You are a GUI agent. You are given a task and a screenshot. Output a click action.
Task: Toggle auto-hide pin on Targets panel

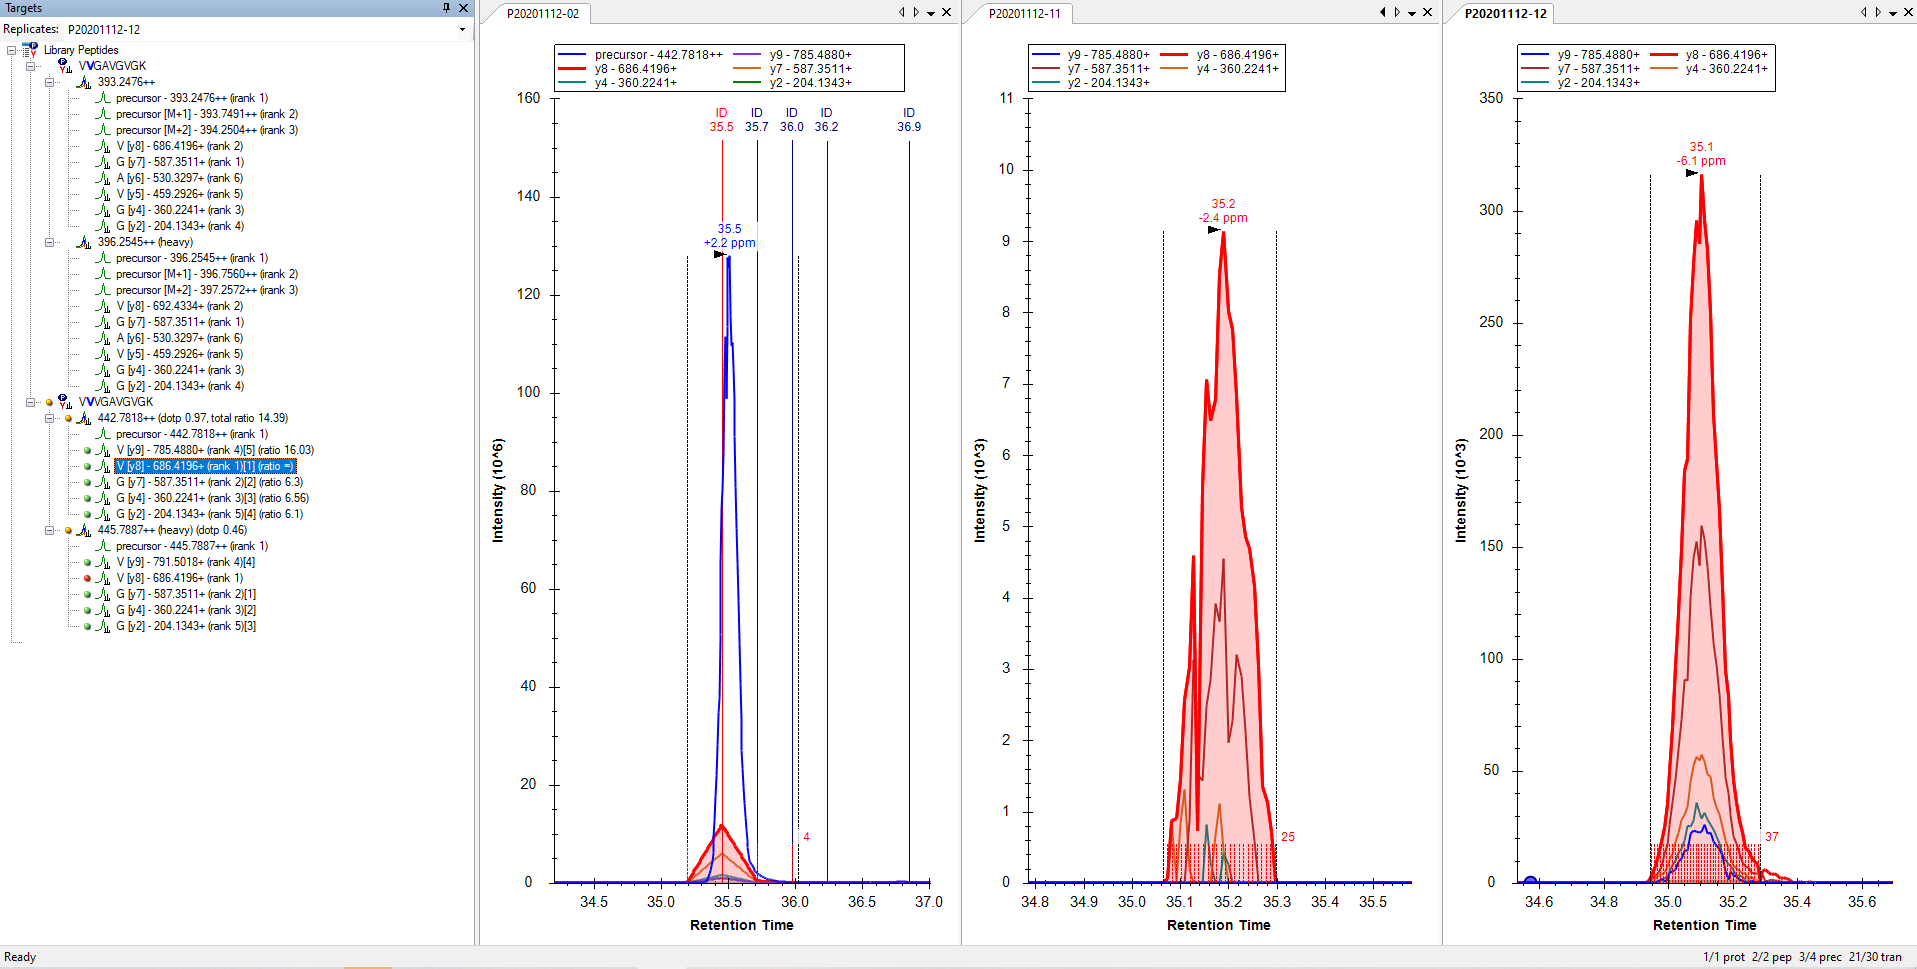446,8
